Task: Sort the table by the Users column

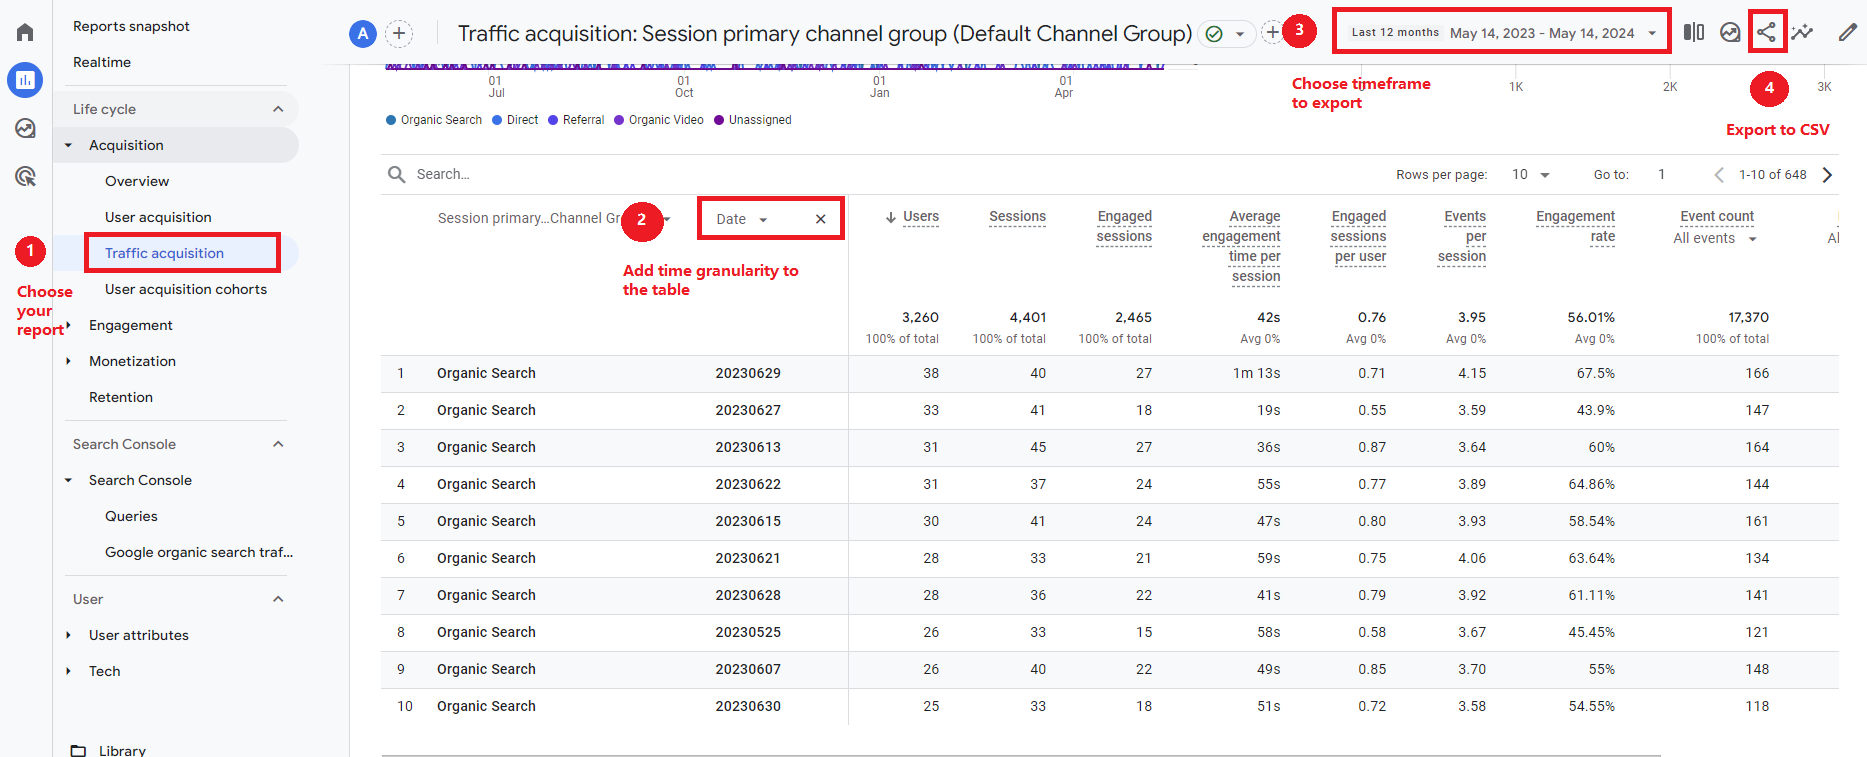Action: click(x=920, y=216)
